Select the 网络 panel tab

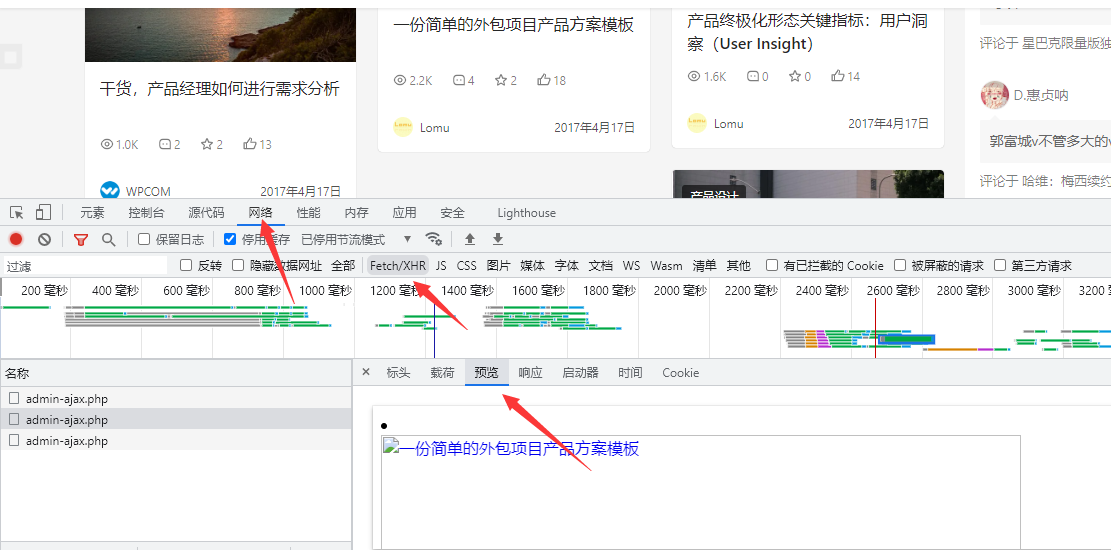coord(260,213)
